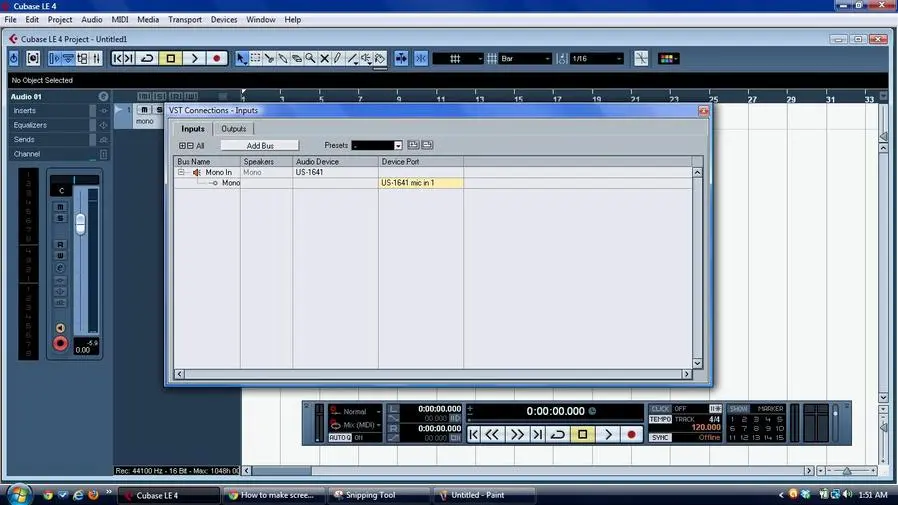The height and width of the screenshot is (505, 898).
Task: Open the Bar grid type dropdown
Action: [x=525, y=58]
